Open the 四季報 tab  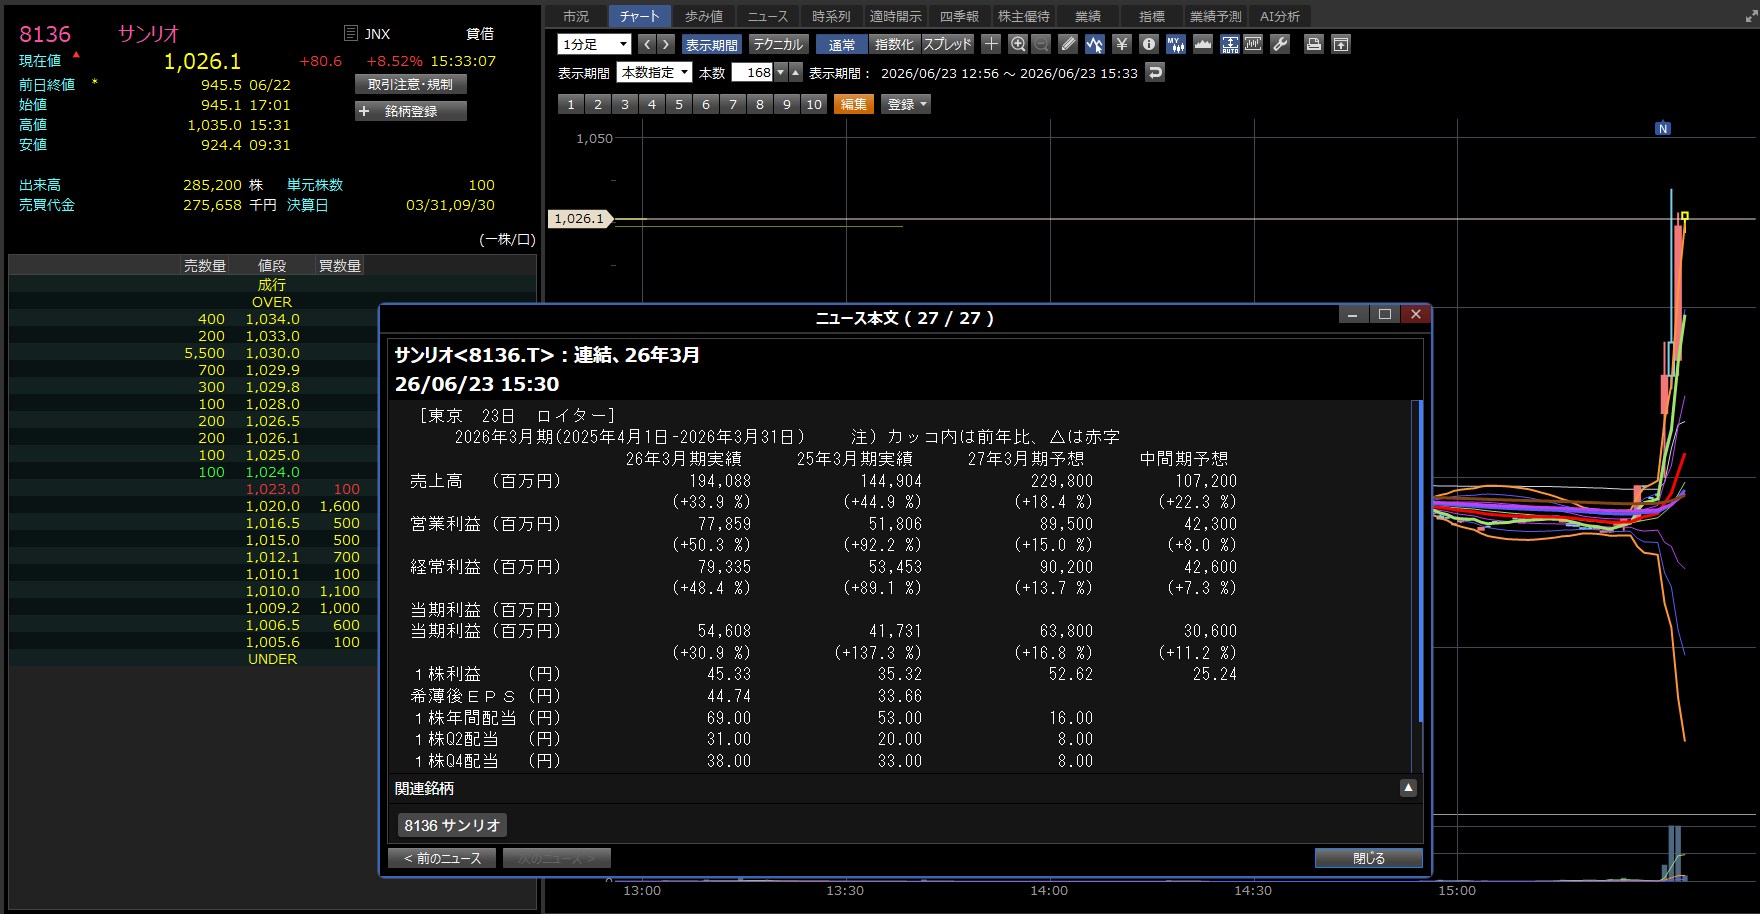point(959,16)
